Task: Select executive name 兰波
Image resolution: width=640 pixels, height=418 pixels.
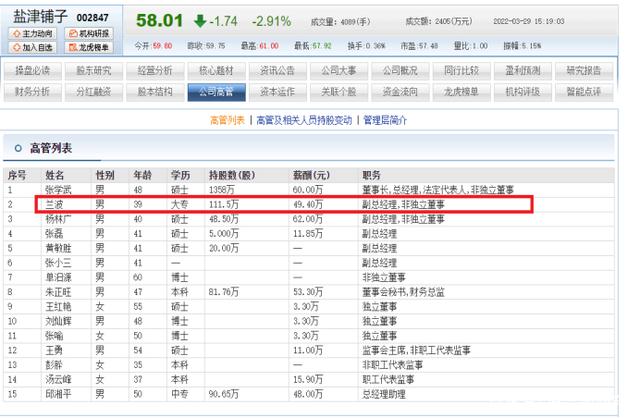Action: click(x=54, y=205)
